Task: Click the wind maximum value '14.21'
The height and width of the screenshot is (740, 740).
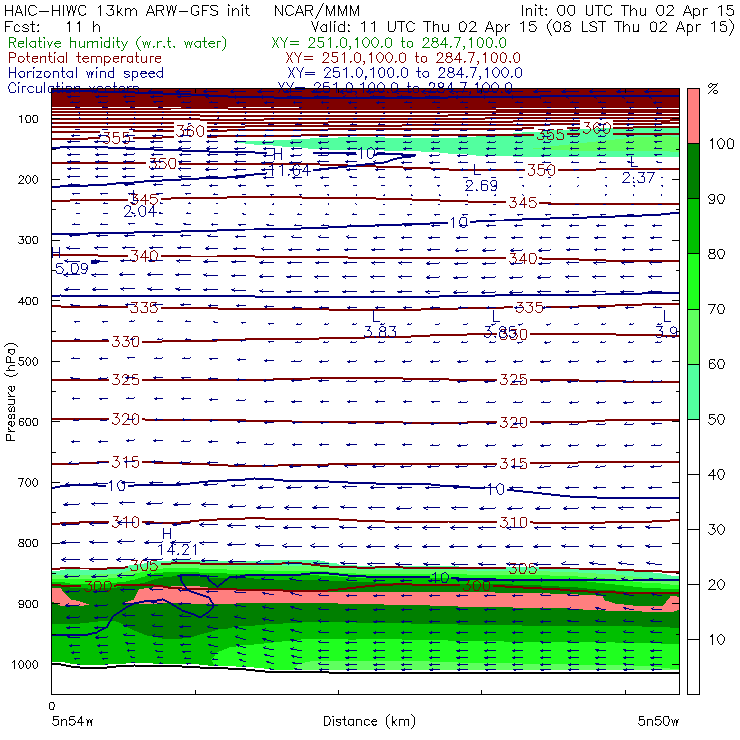Action: coord(177,549)
